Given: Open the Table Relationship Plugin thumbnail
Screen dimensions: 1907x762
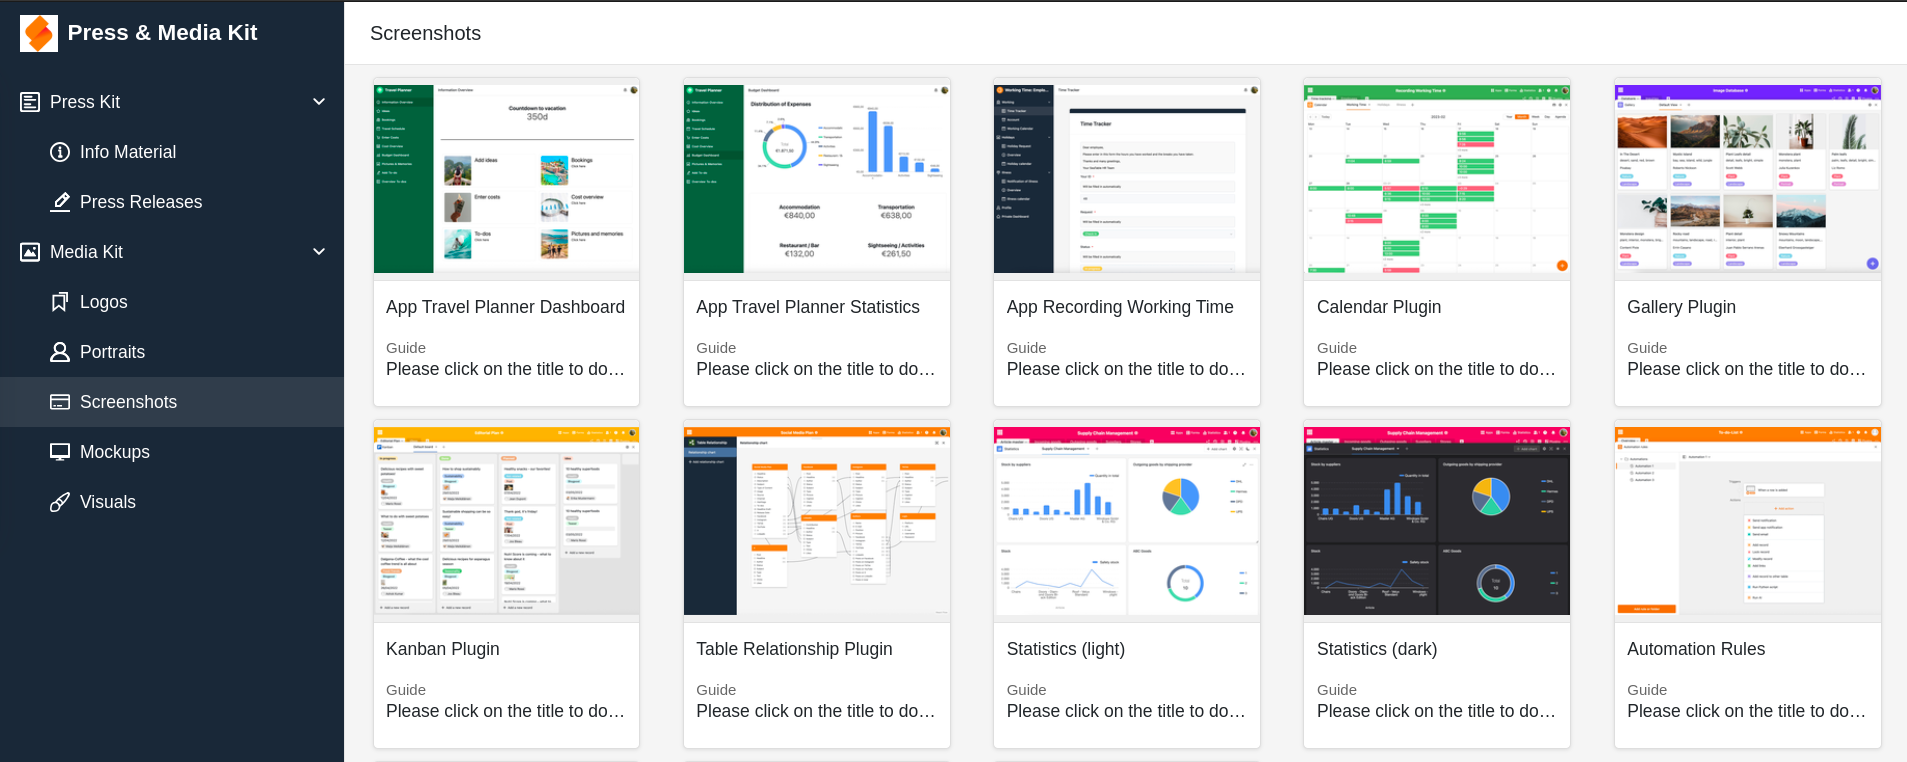Looking at the screenshot, I should point(816,521).
